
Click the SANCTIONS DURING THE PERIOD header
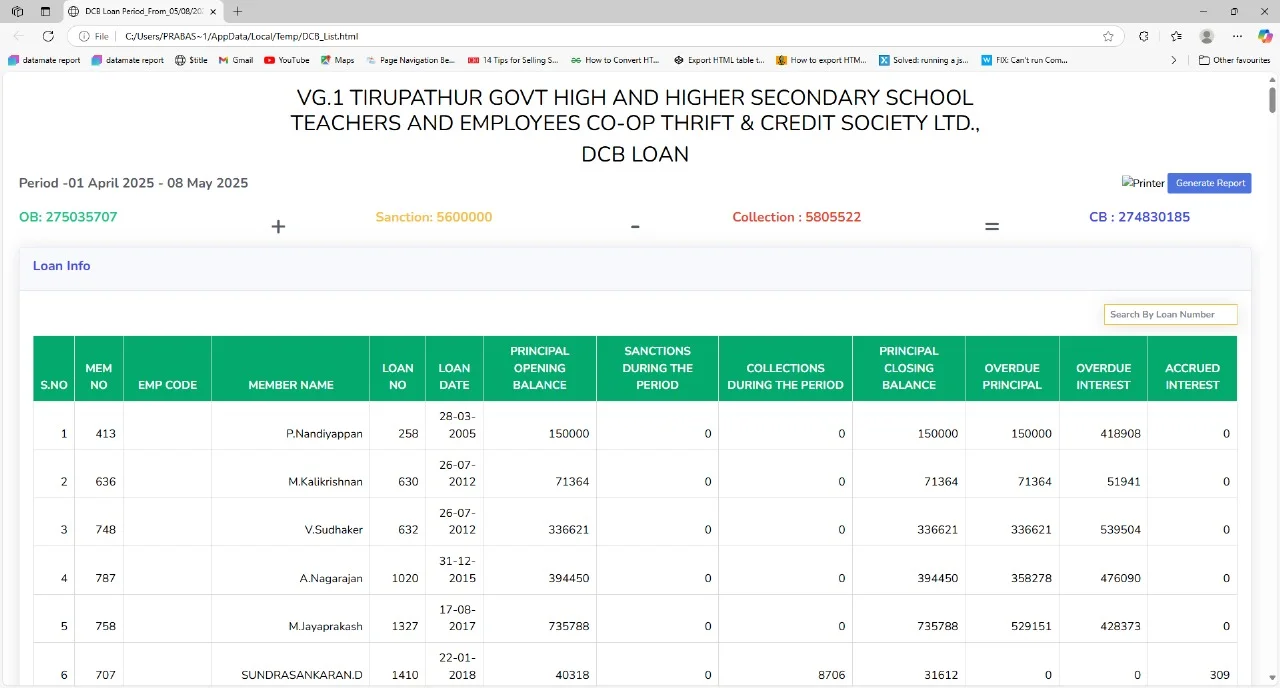(x=657, y=368)
